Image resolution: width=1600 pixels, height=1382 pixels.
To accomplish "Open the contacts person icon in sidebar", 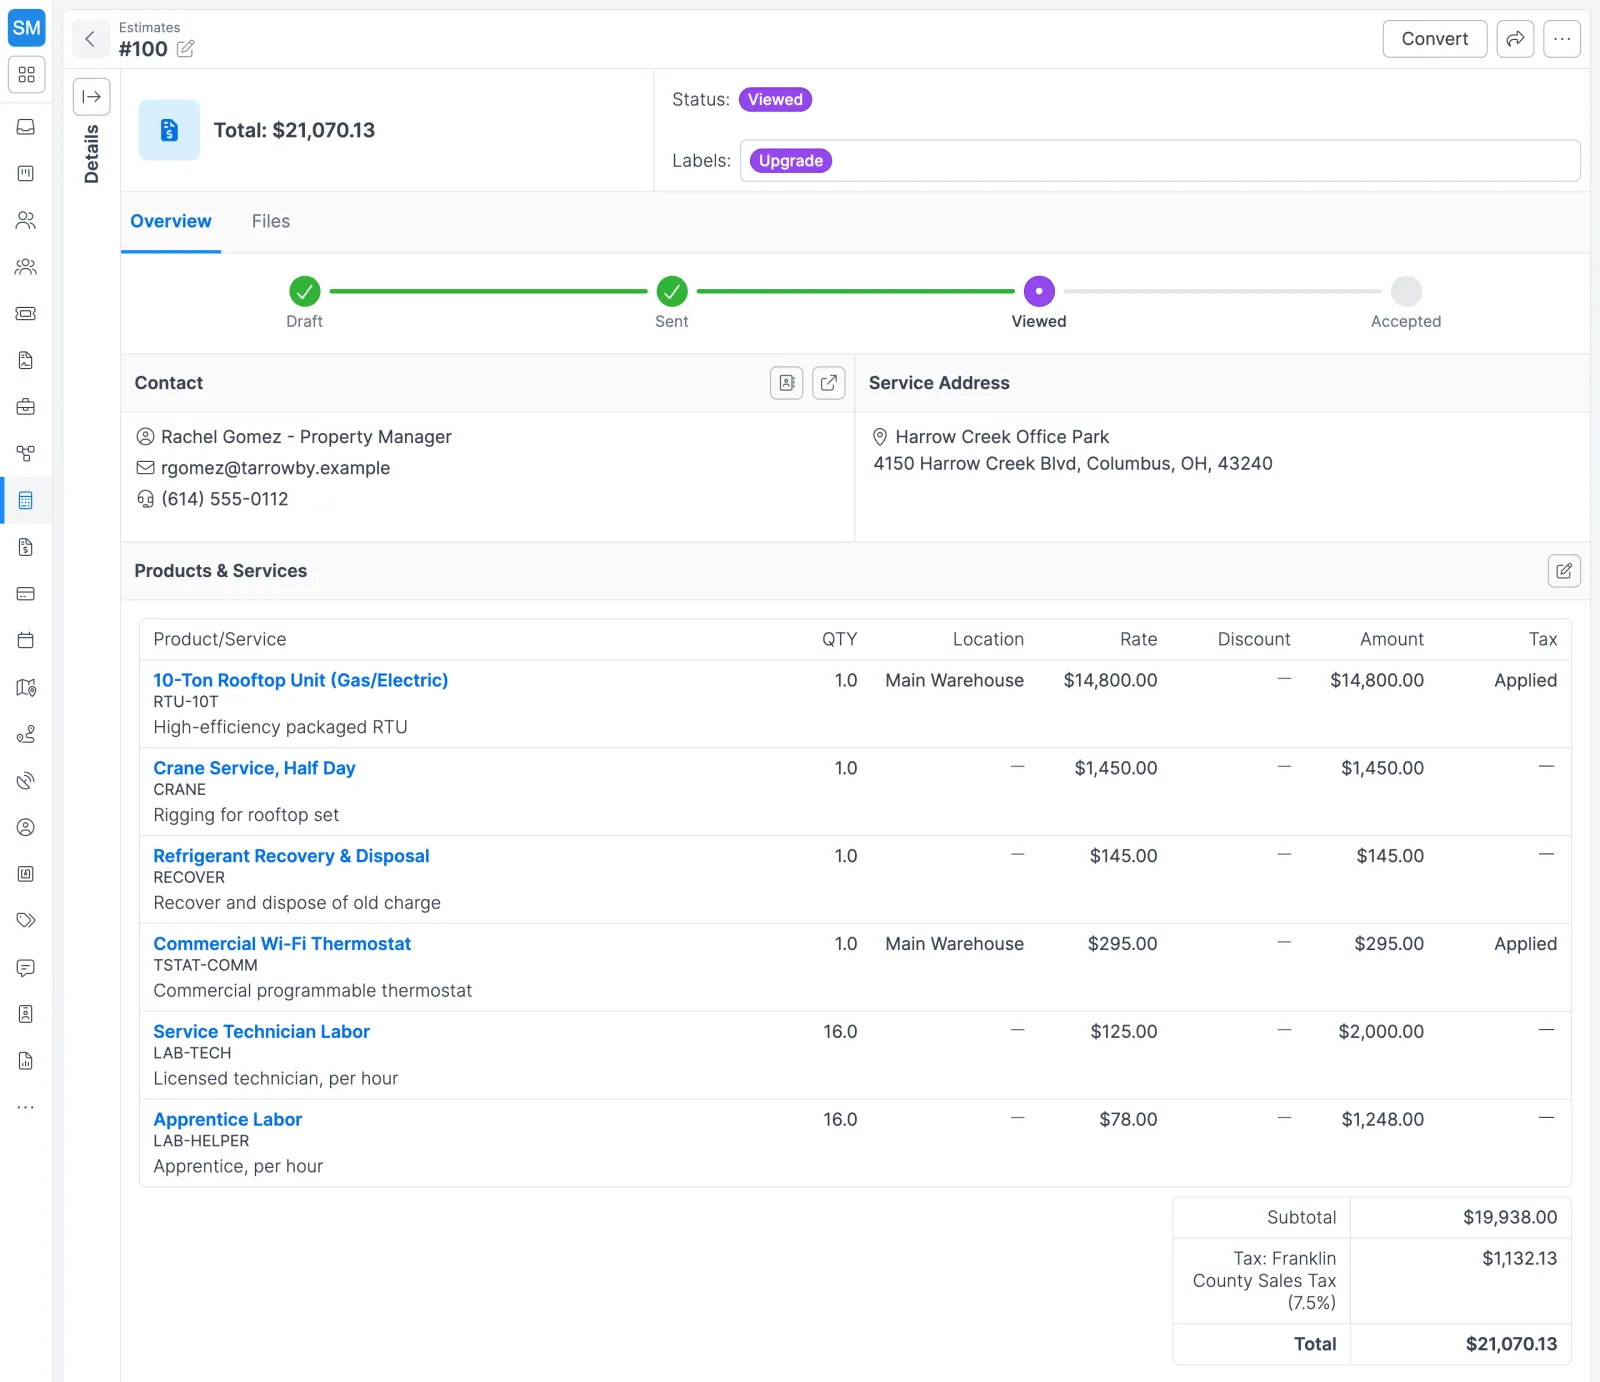I will coord(26,220).
